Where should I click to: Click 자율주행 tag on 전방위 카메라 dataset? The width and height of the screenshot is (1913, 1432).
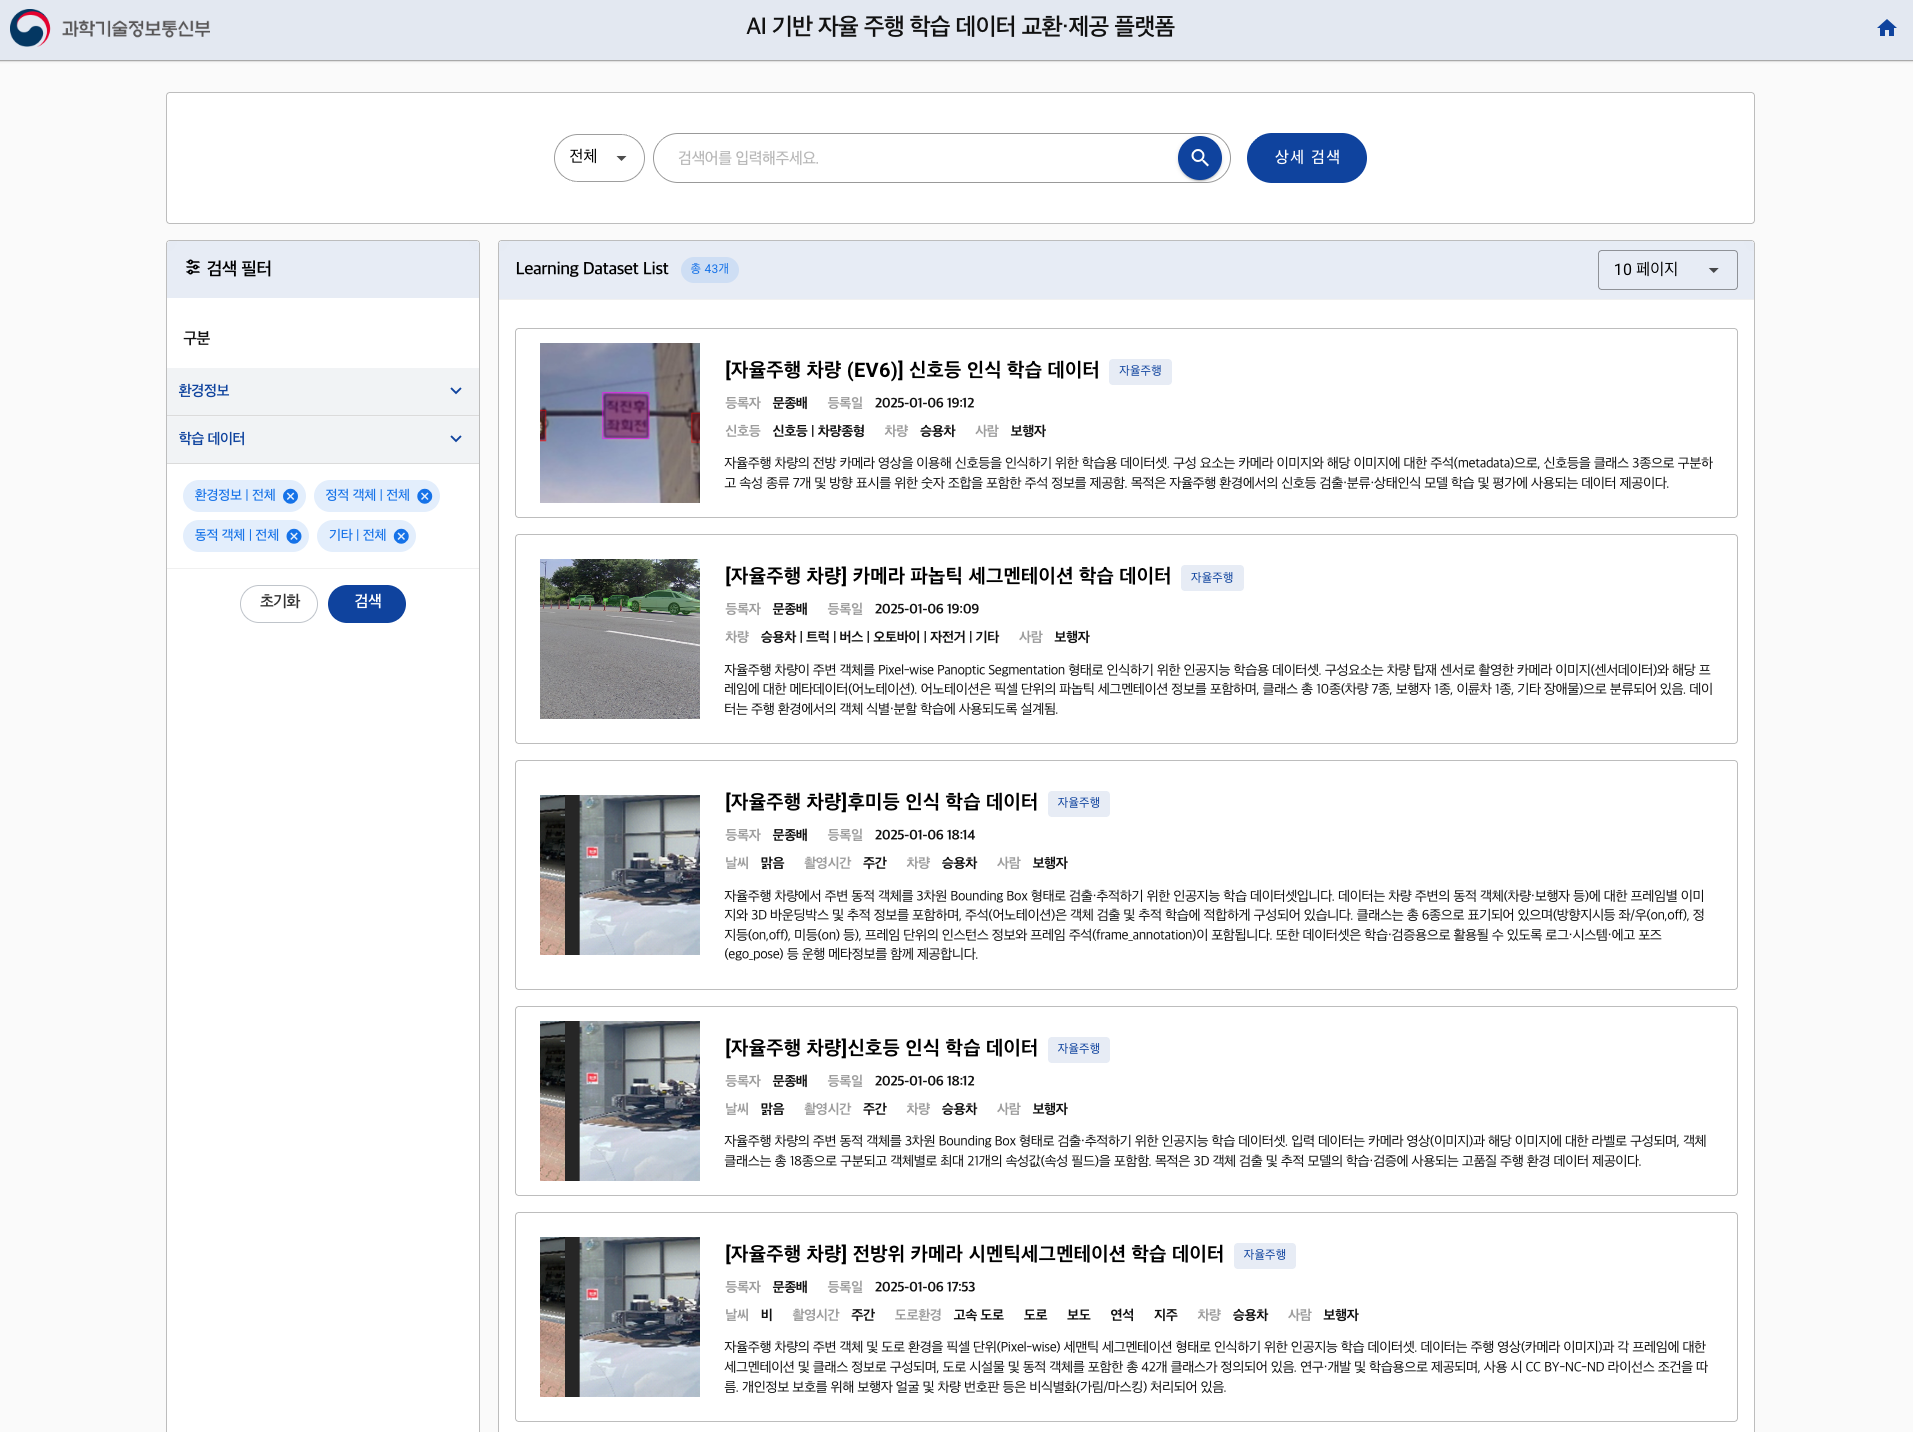click(1264, 1255)
